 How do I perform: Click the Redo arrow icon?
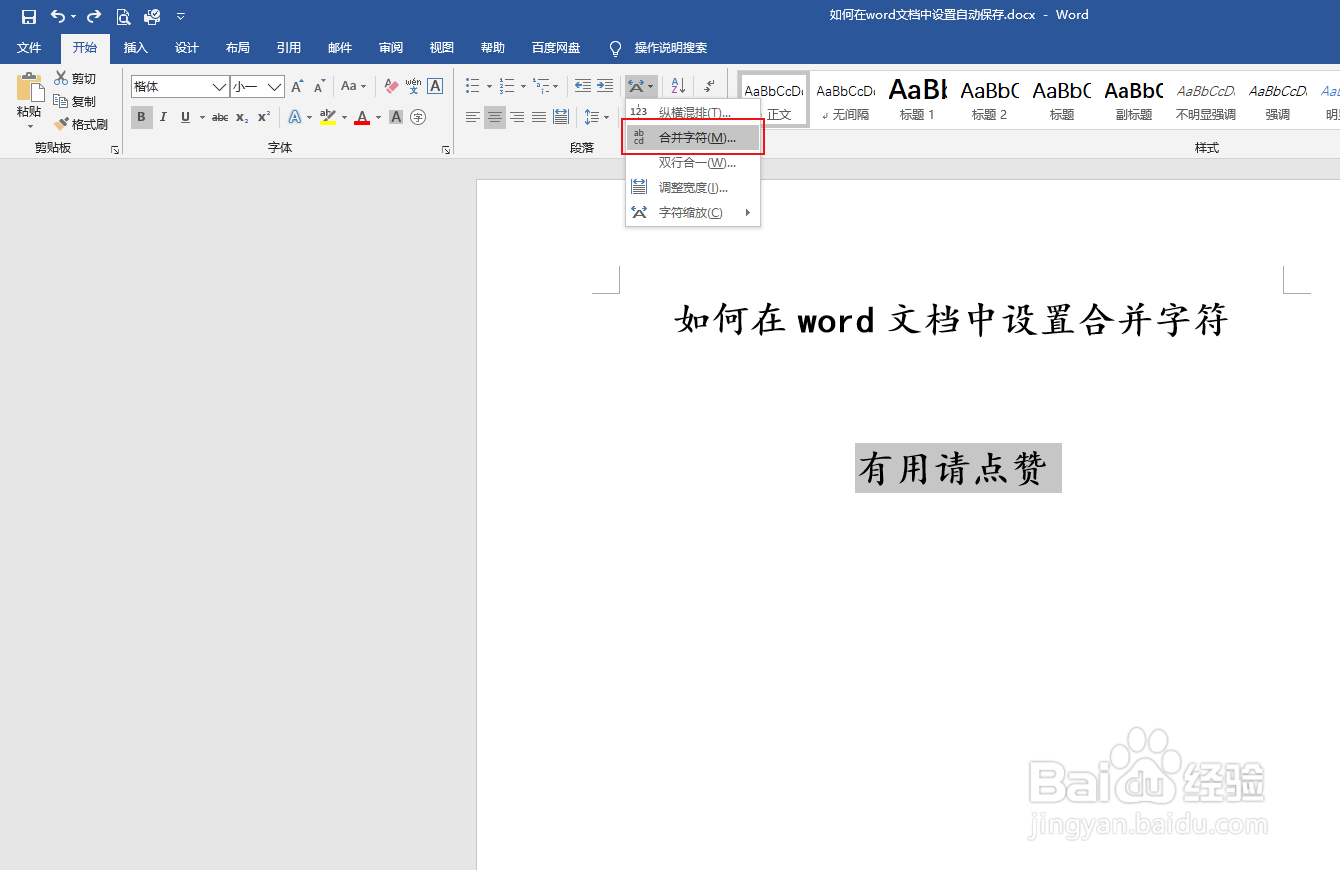[x=94, y=16]
